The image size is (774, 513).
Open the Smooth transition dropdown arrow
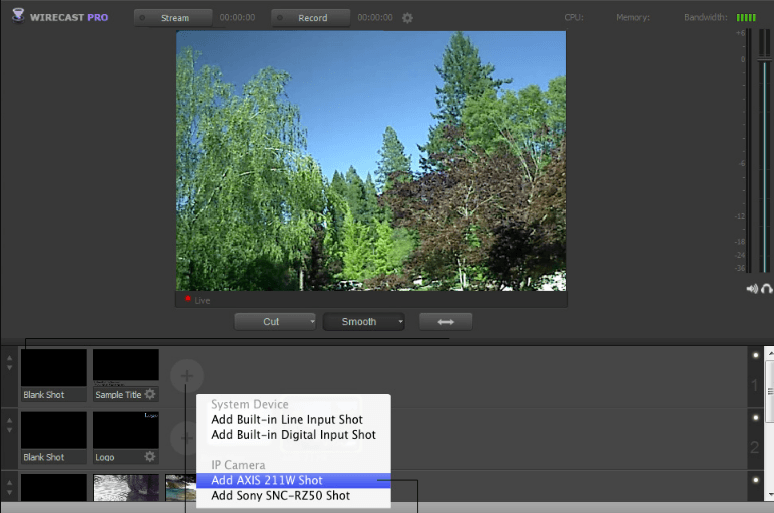coord(400,321)
